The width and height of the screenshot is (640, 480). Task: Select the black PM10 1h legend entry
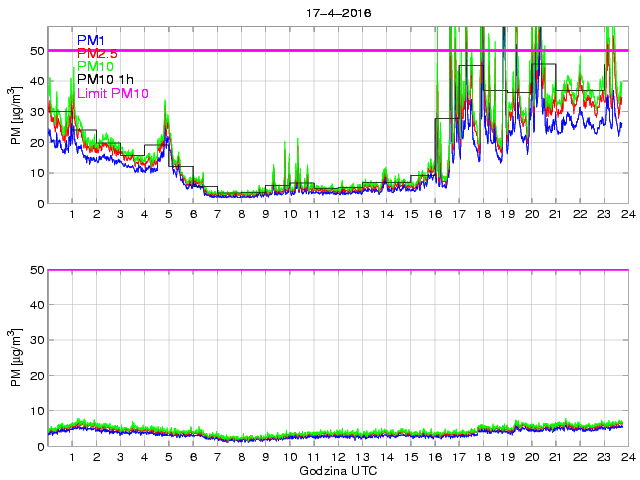click(x=105, y=80)
